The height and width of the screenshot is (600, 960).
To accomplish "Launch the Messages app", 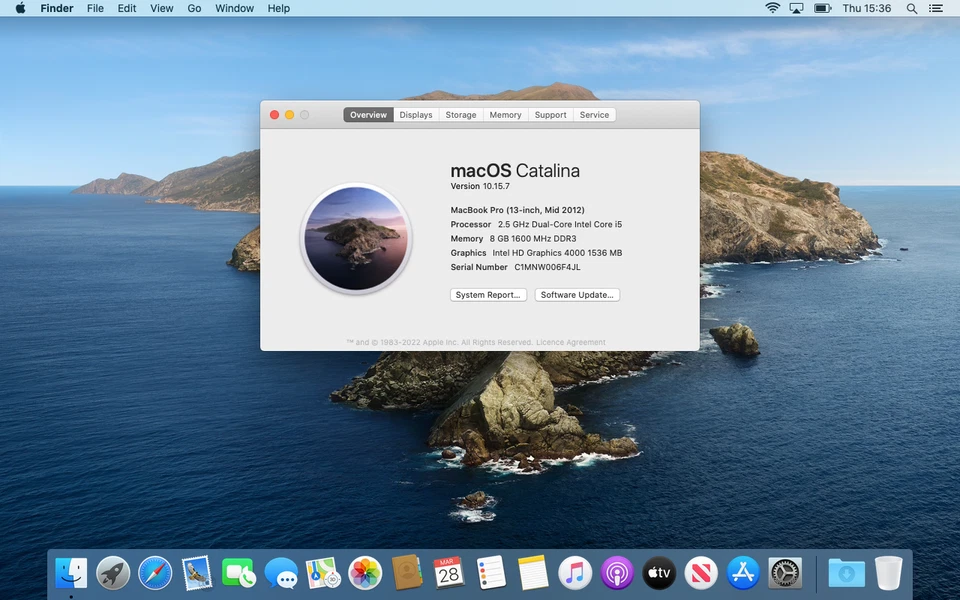I will click(x=280, y=573).
